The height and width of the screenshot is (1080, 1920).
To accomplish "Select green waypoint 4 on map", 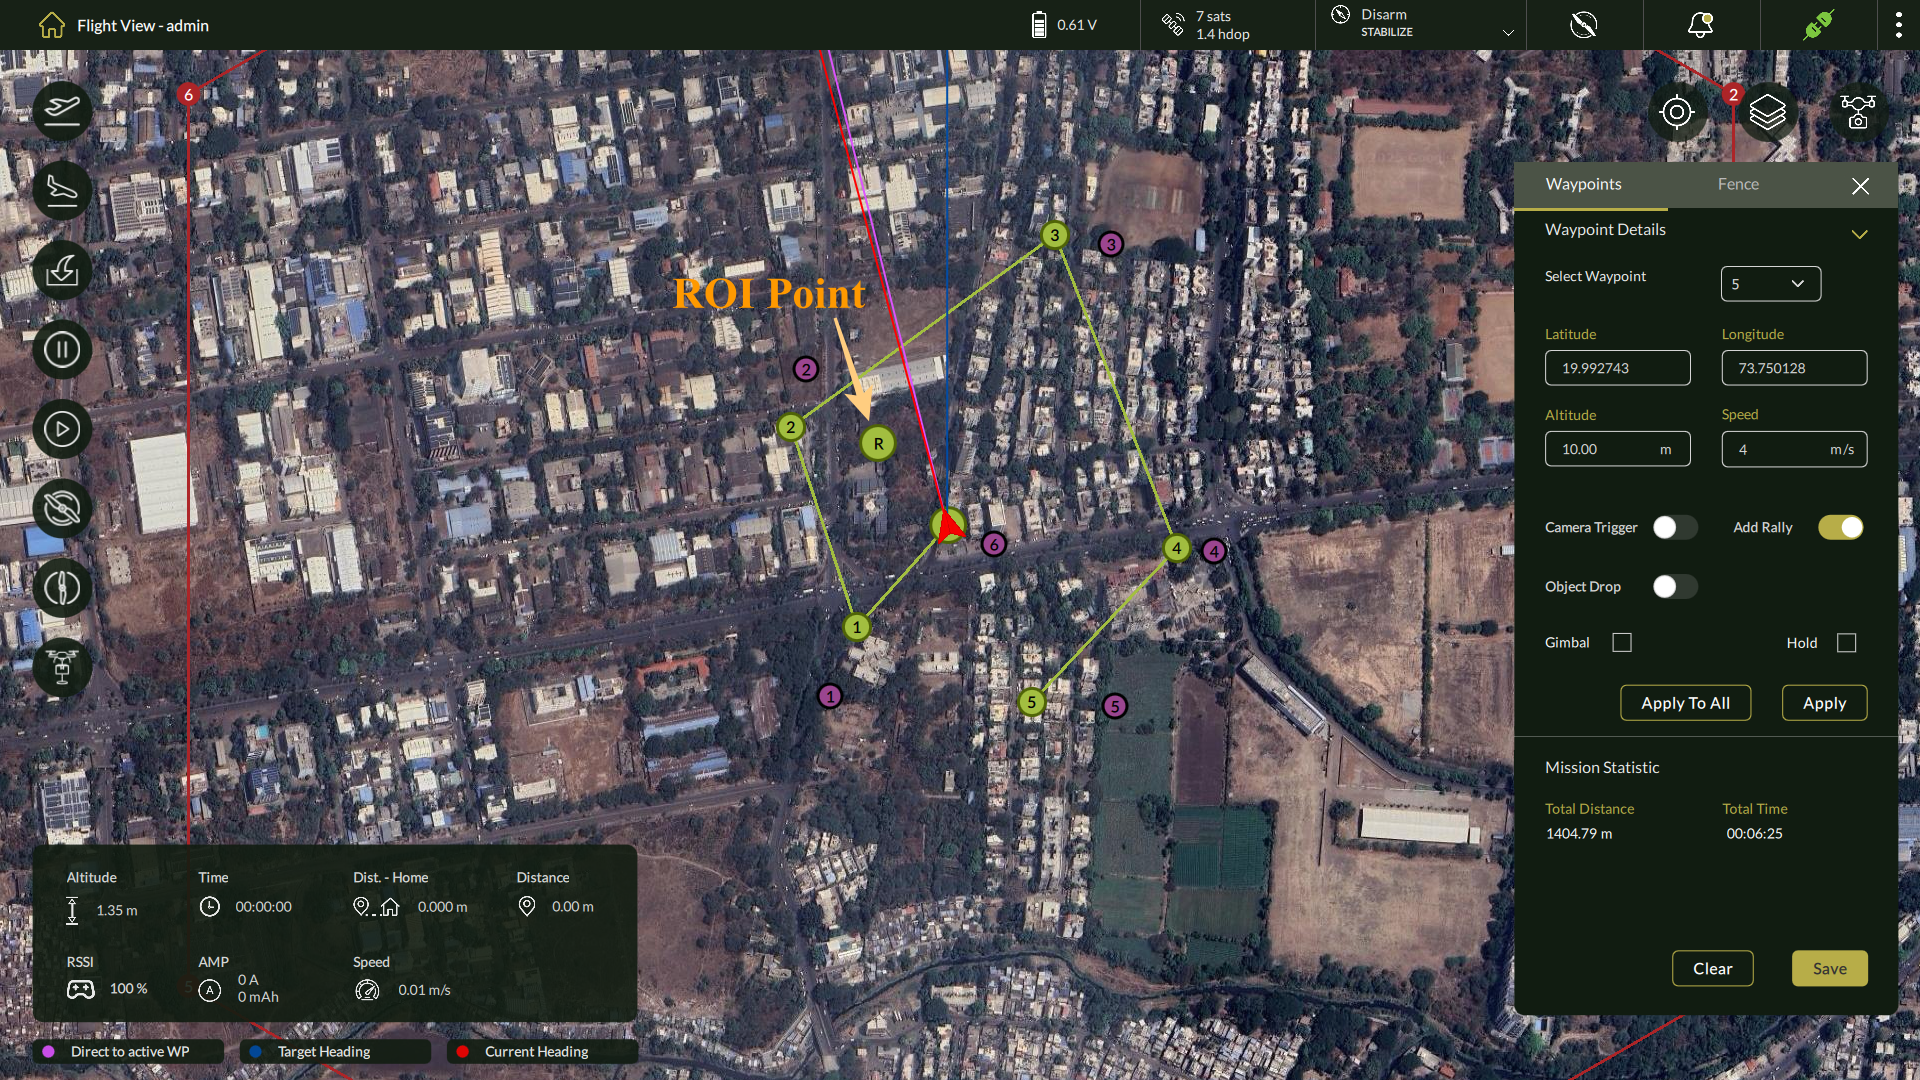I will (1177, 548).
